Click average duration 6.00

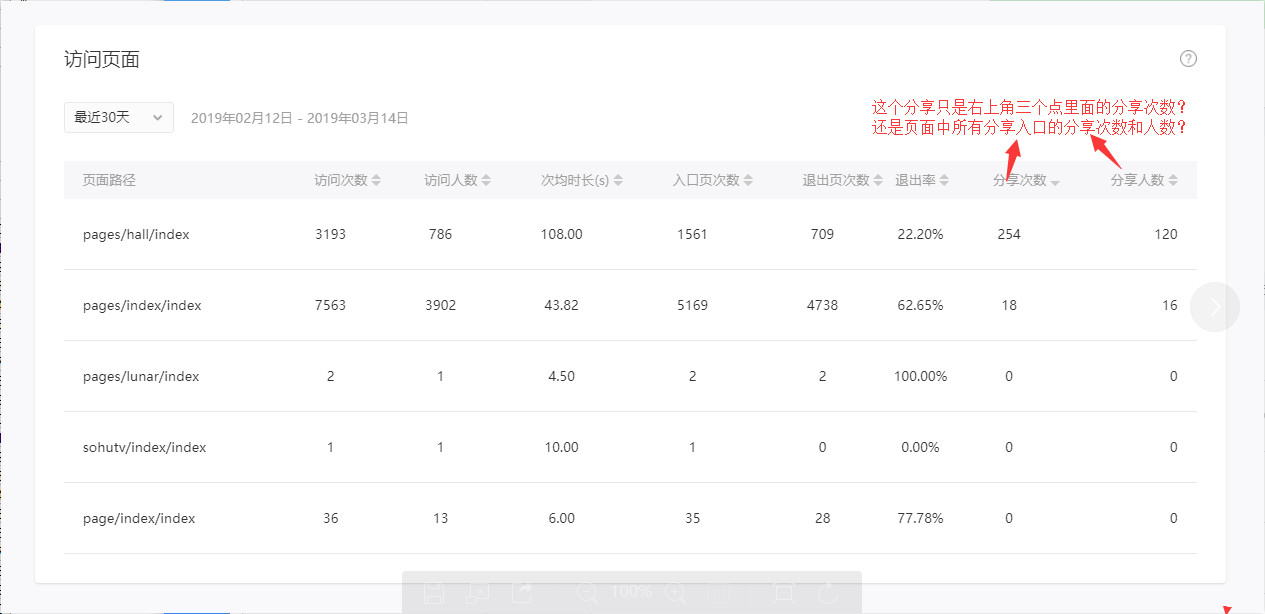(x=561, y=518)
